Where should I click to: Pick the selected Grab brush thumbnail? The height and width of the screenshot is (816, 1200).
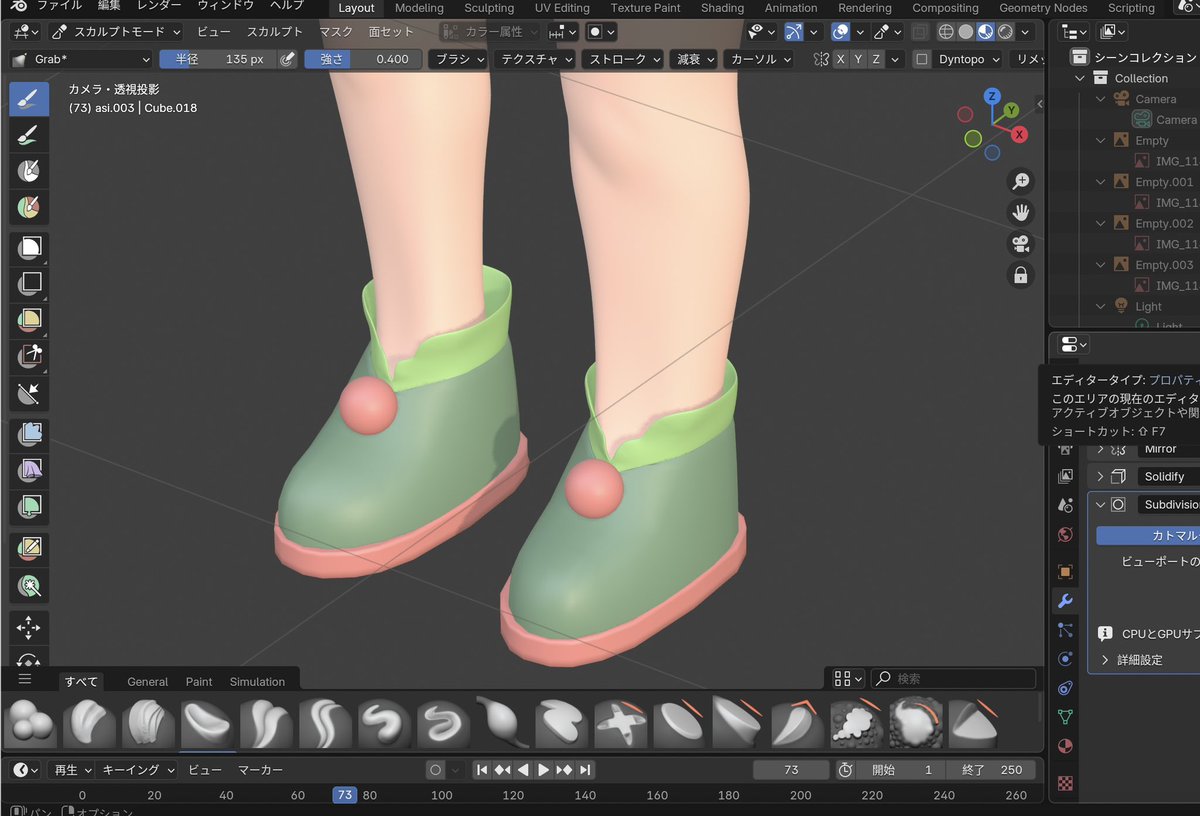pos(208,722)
